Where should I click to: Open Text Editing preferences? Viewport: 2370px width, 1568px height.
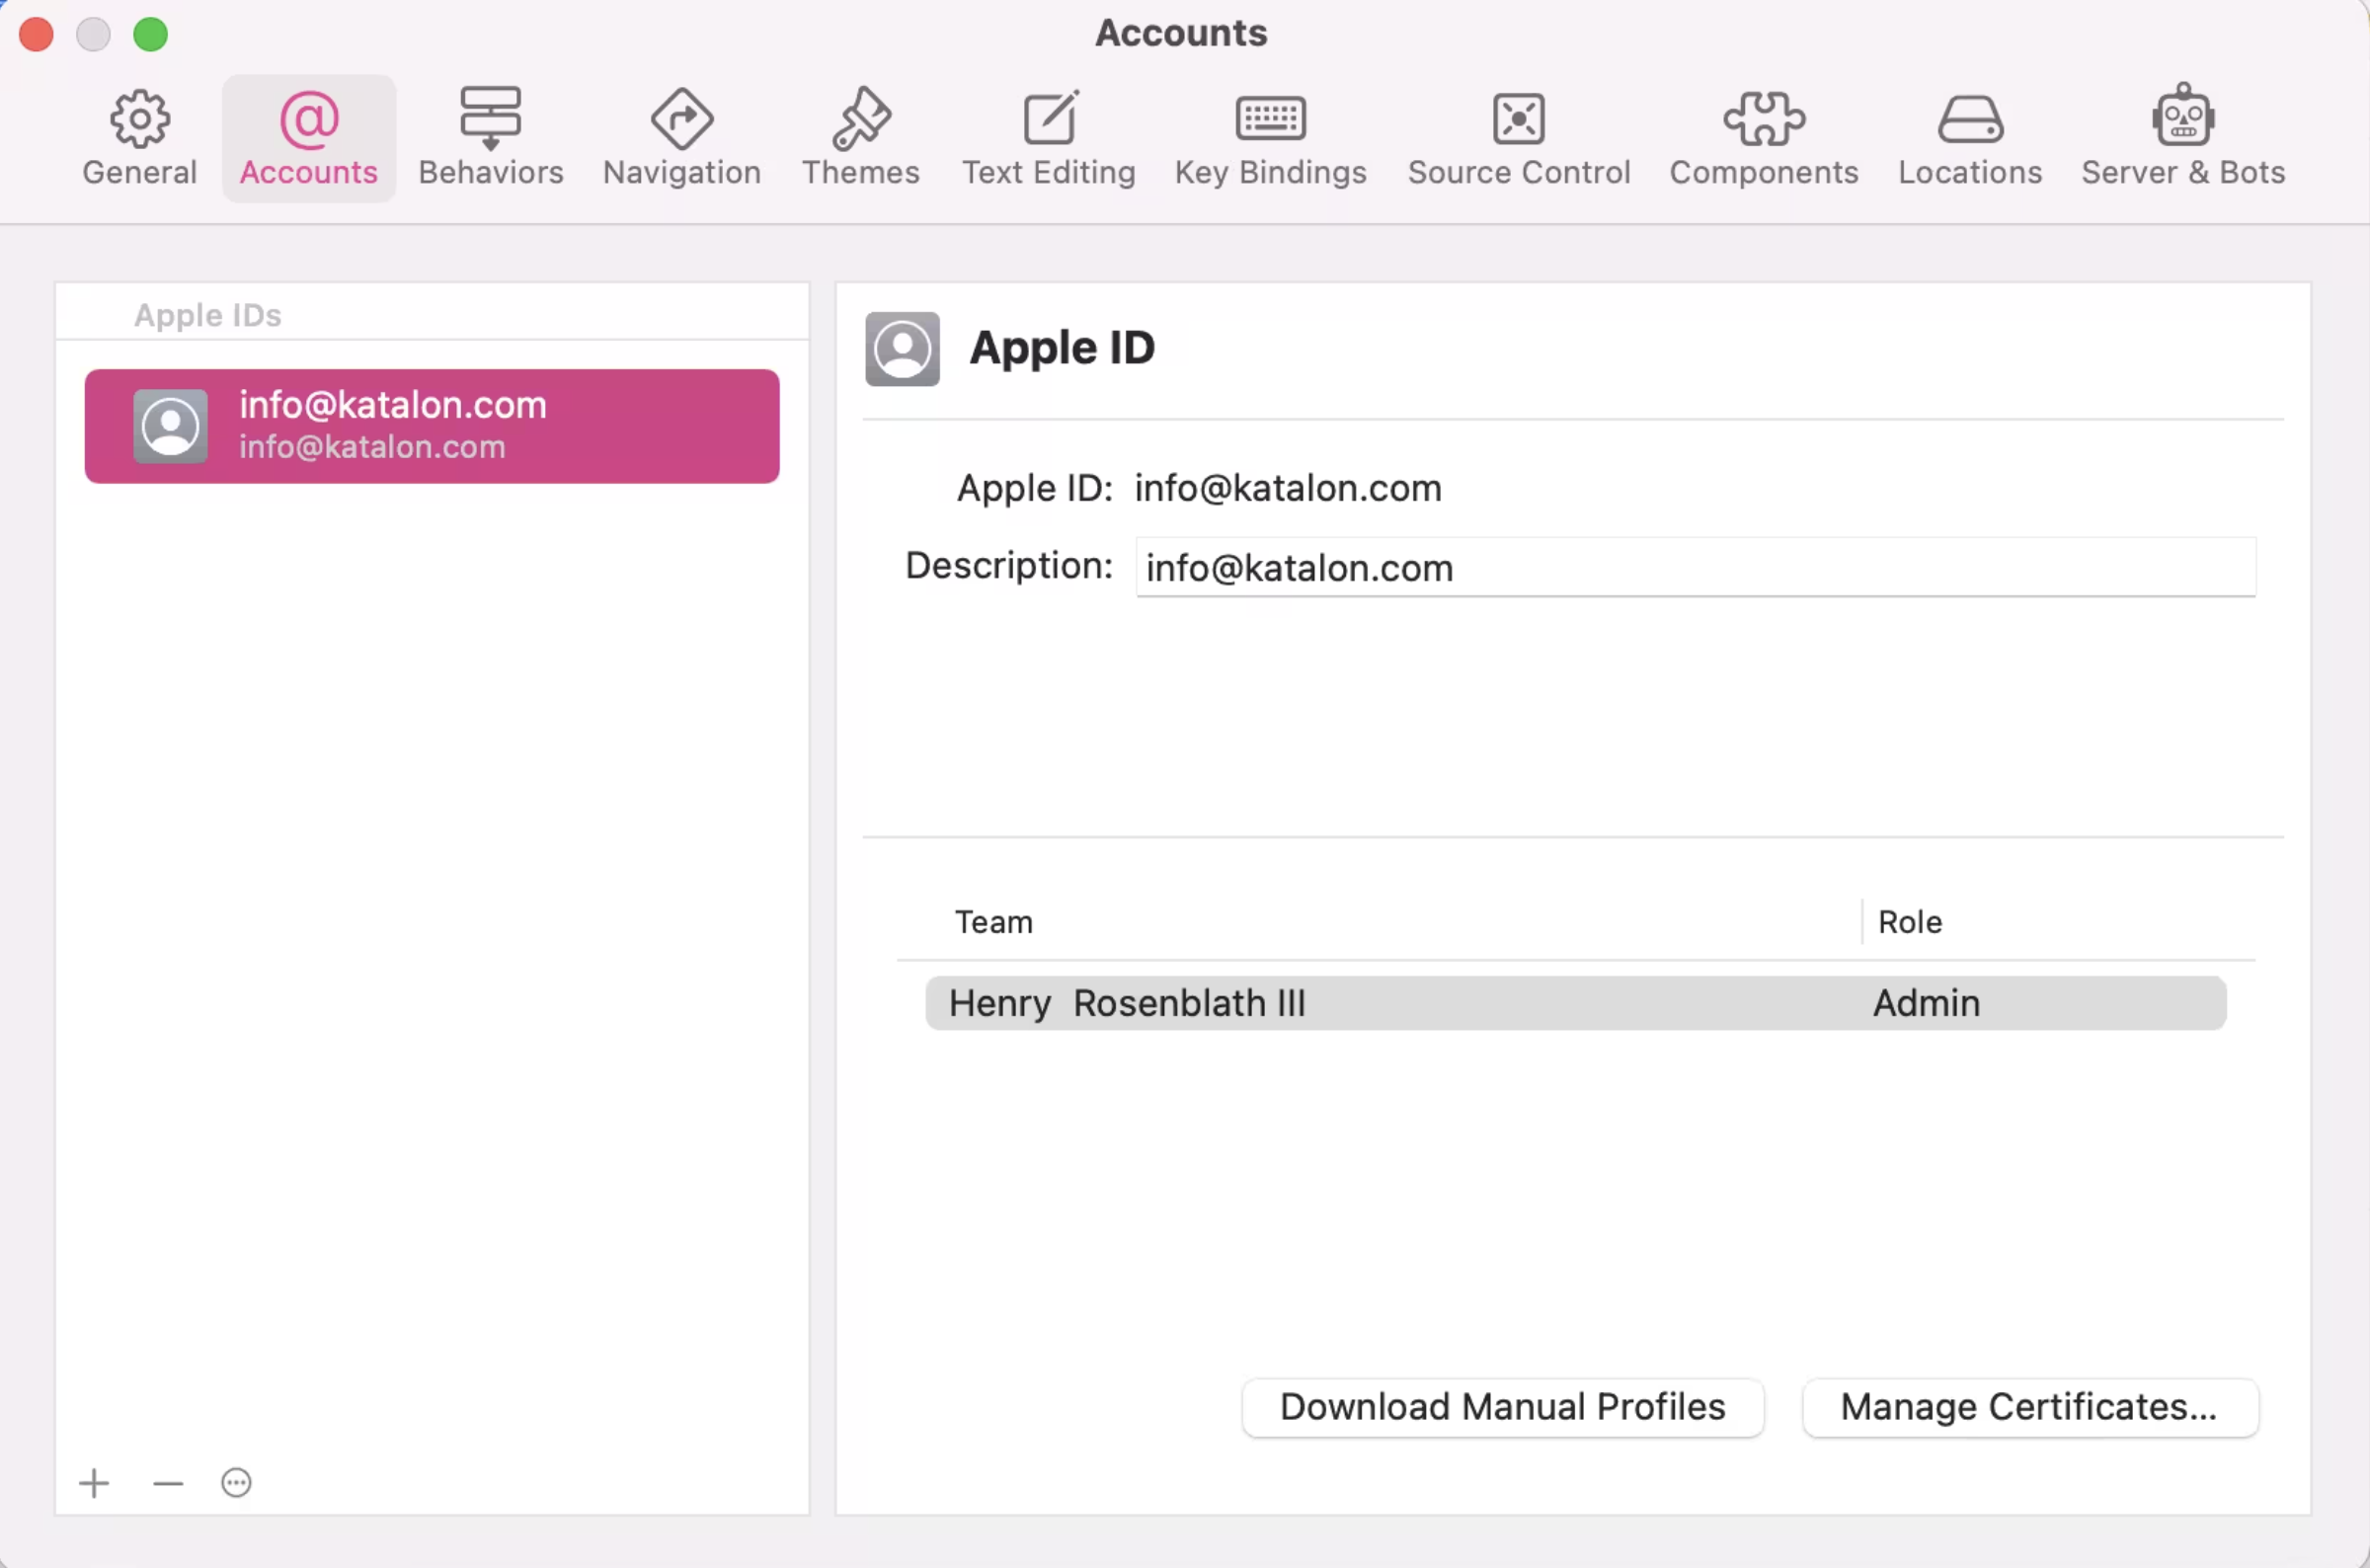coord(1048,137)
